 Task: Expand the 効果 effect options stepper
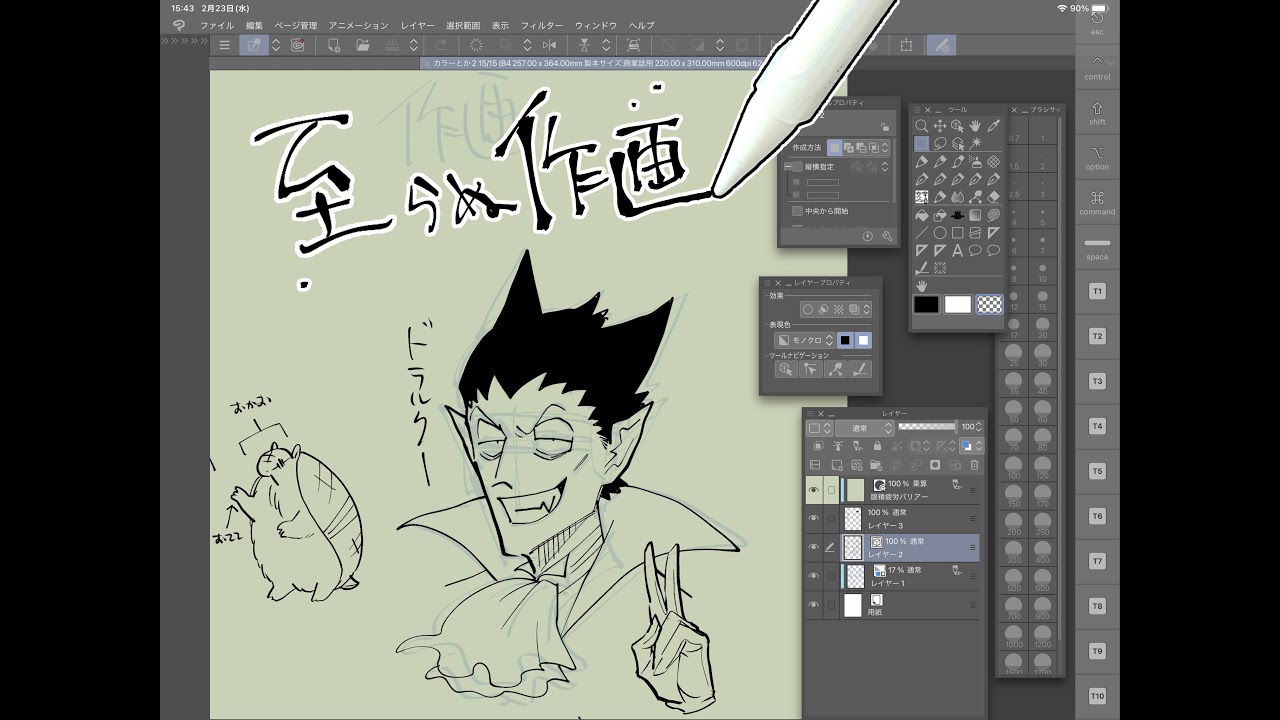pyautogui.click(x=867, y=310)
